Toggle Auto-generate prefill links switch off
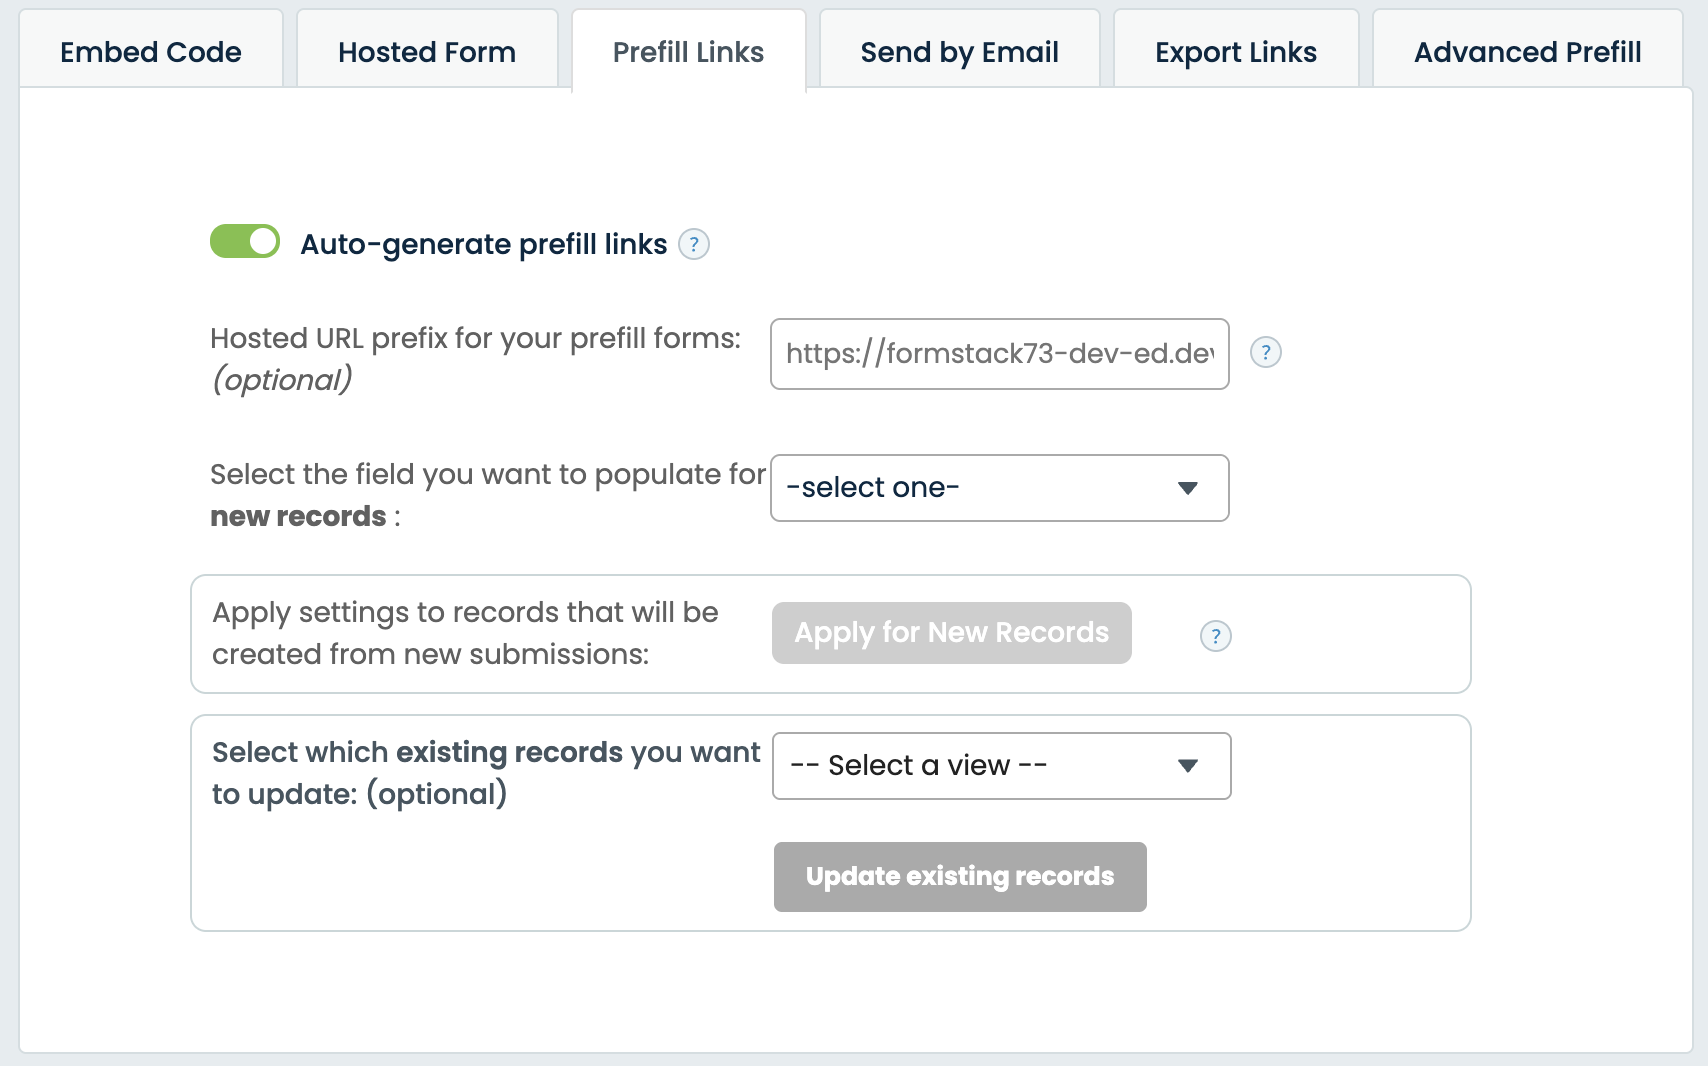1708x1066 pixels. pyautogui.click(x=245, y=242)
